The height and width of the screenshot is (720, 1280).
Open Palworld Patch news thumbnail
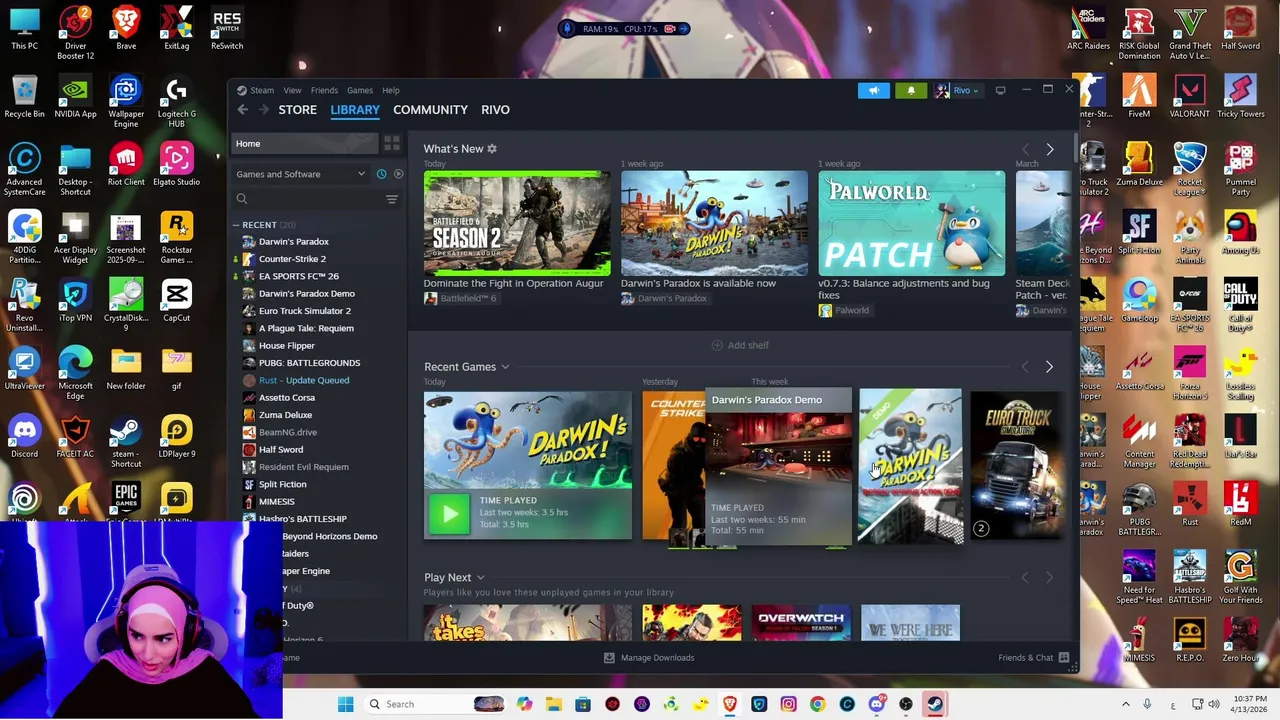[x=912, y=223]
